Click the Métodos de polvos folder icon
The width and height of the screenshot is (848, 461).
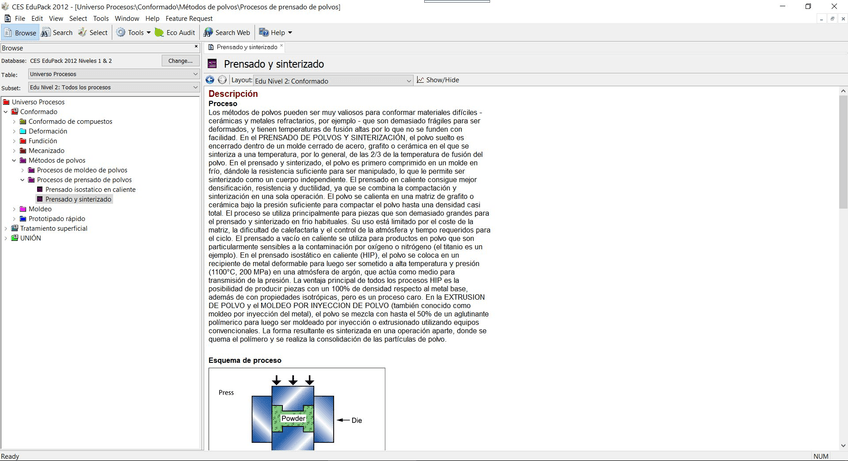tap(23, 160)
